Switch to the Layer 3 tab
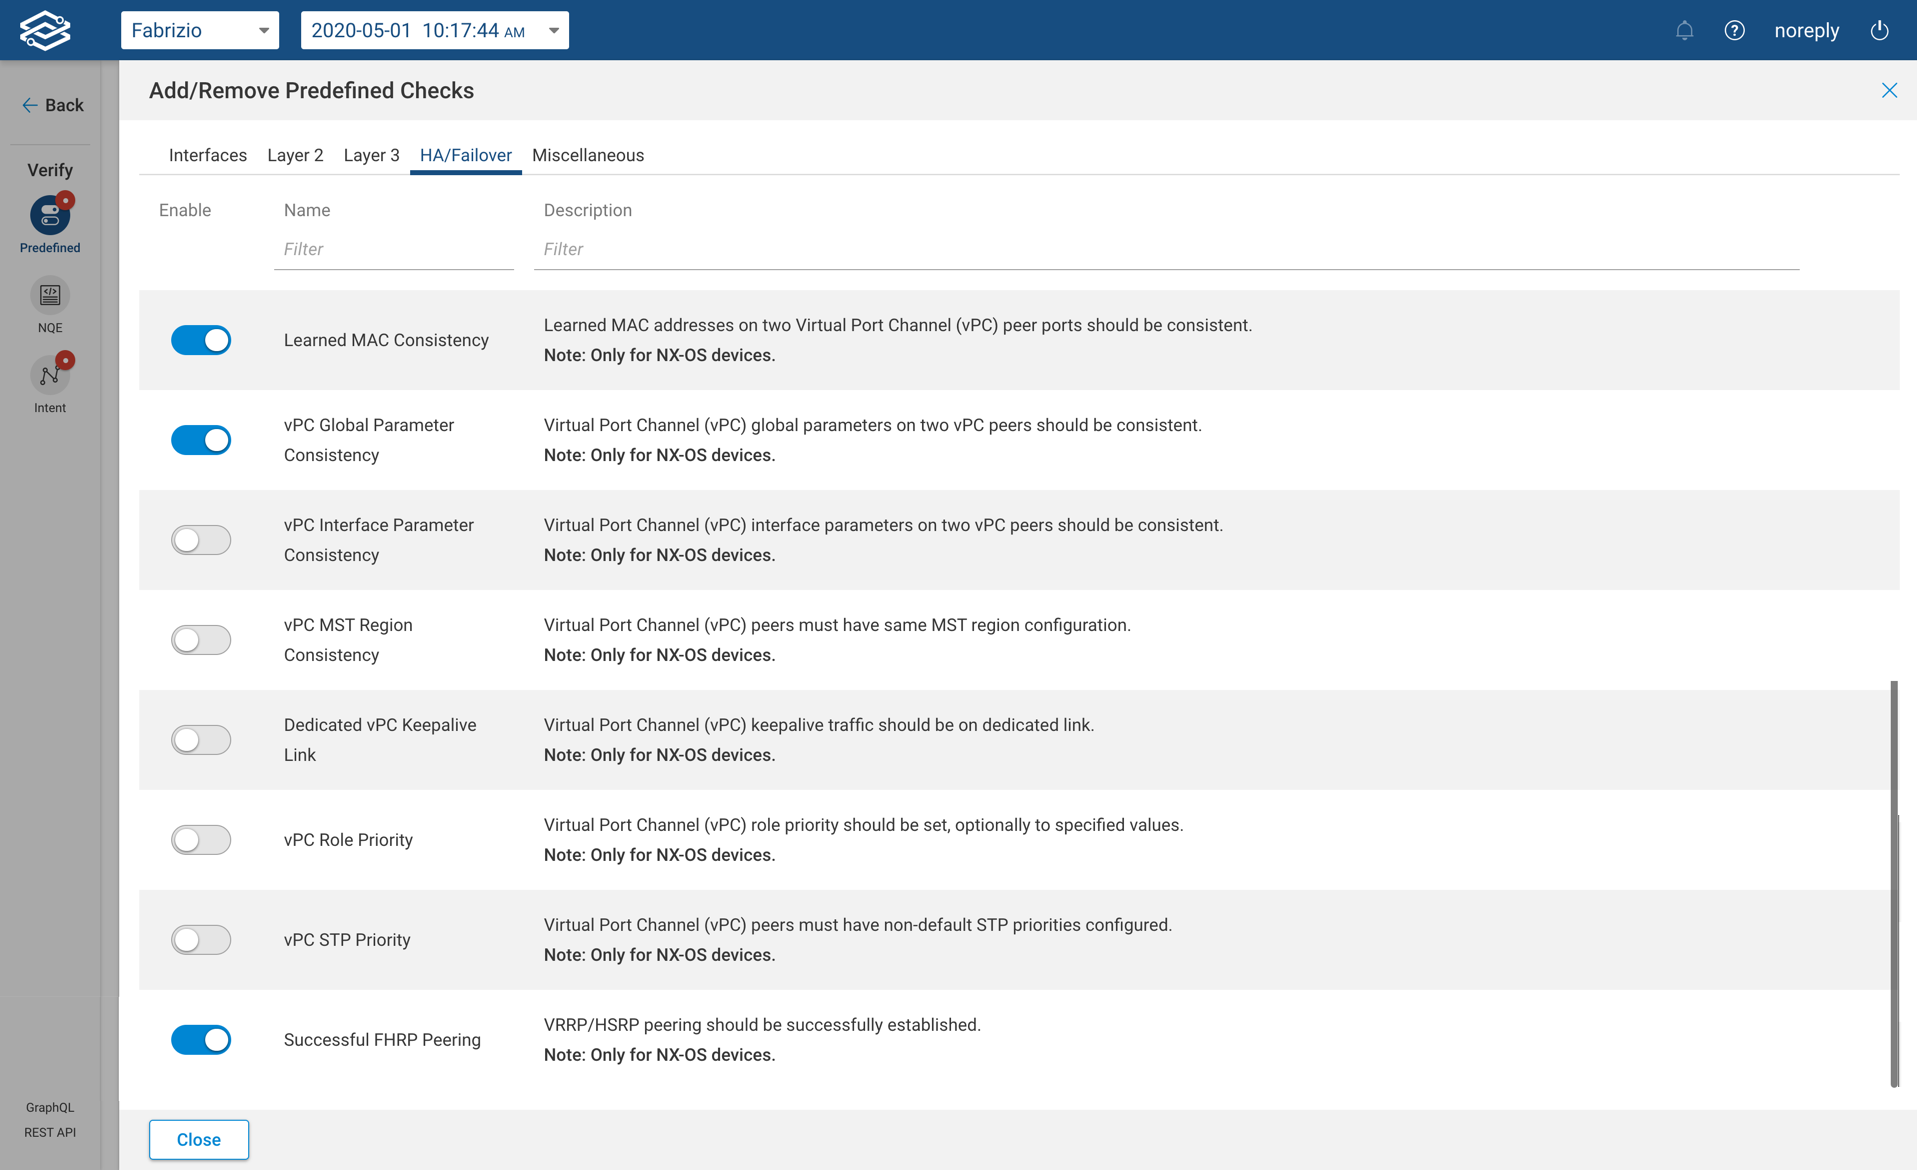The height and width of the screenshot is (1170, 1917). click(371, 155)
